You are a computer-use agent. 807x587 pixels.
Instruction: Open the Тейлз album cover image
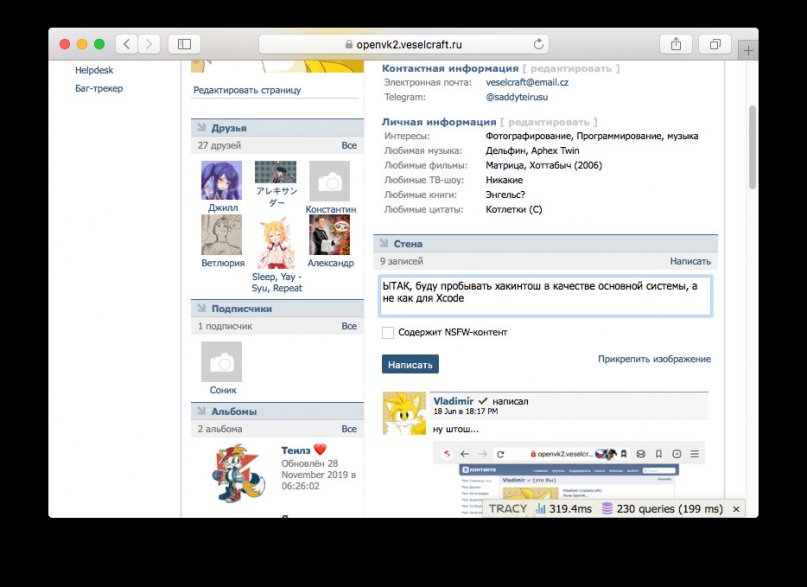point(238,473)
